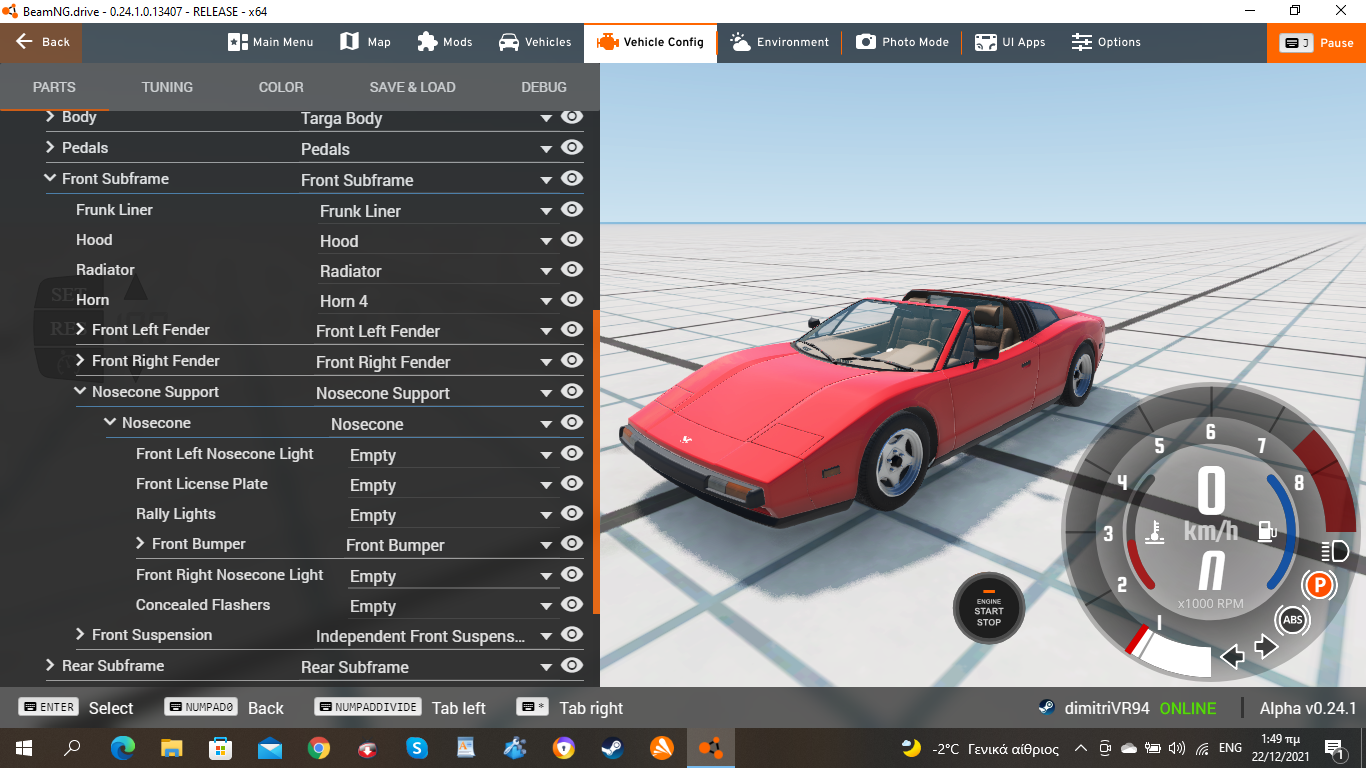This screenshot has width=1366, height=768.
Task: Open the DEBUG tab
Action: [x=544, y=87]
